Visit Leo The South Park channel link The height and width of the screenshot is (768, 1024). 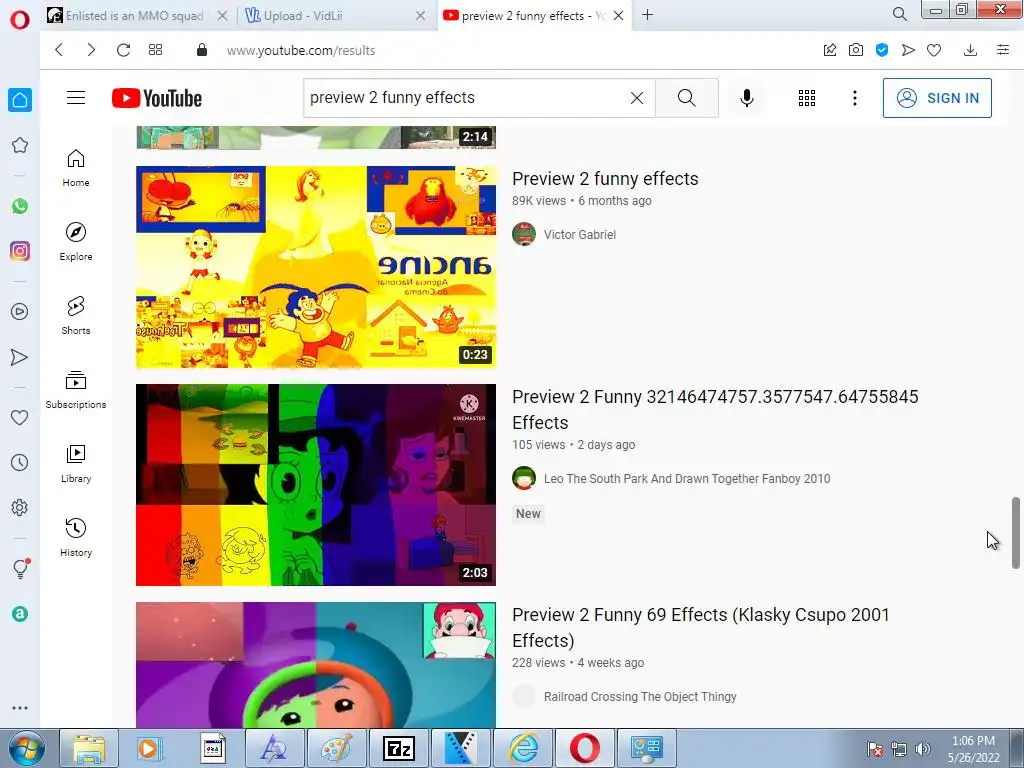(x=687, y=479)
